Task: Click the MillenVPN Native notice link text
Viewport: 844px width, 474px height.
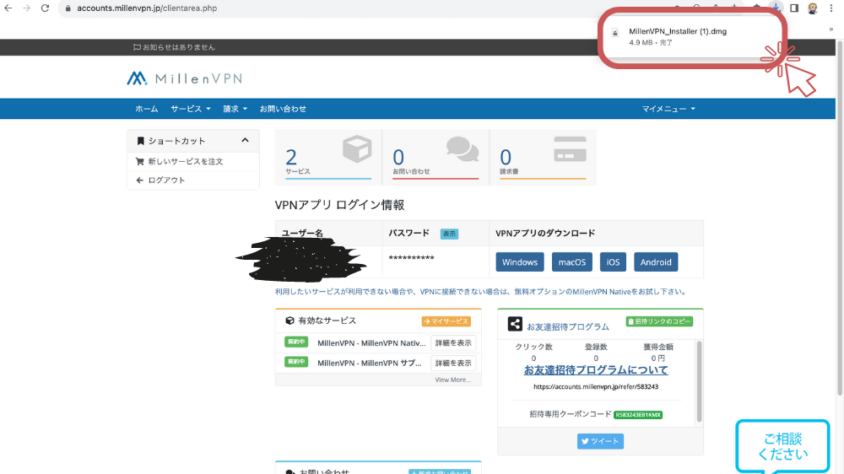Action: (x=481, y=292)
